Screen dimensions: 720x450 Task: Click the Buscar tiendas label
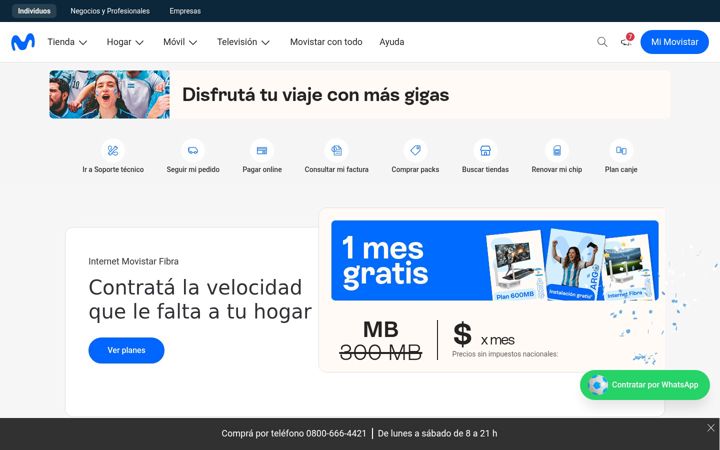click(x=485, y=169)
